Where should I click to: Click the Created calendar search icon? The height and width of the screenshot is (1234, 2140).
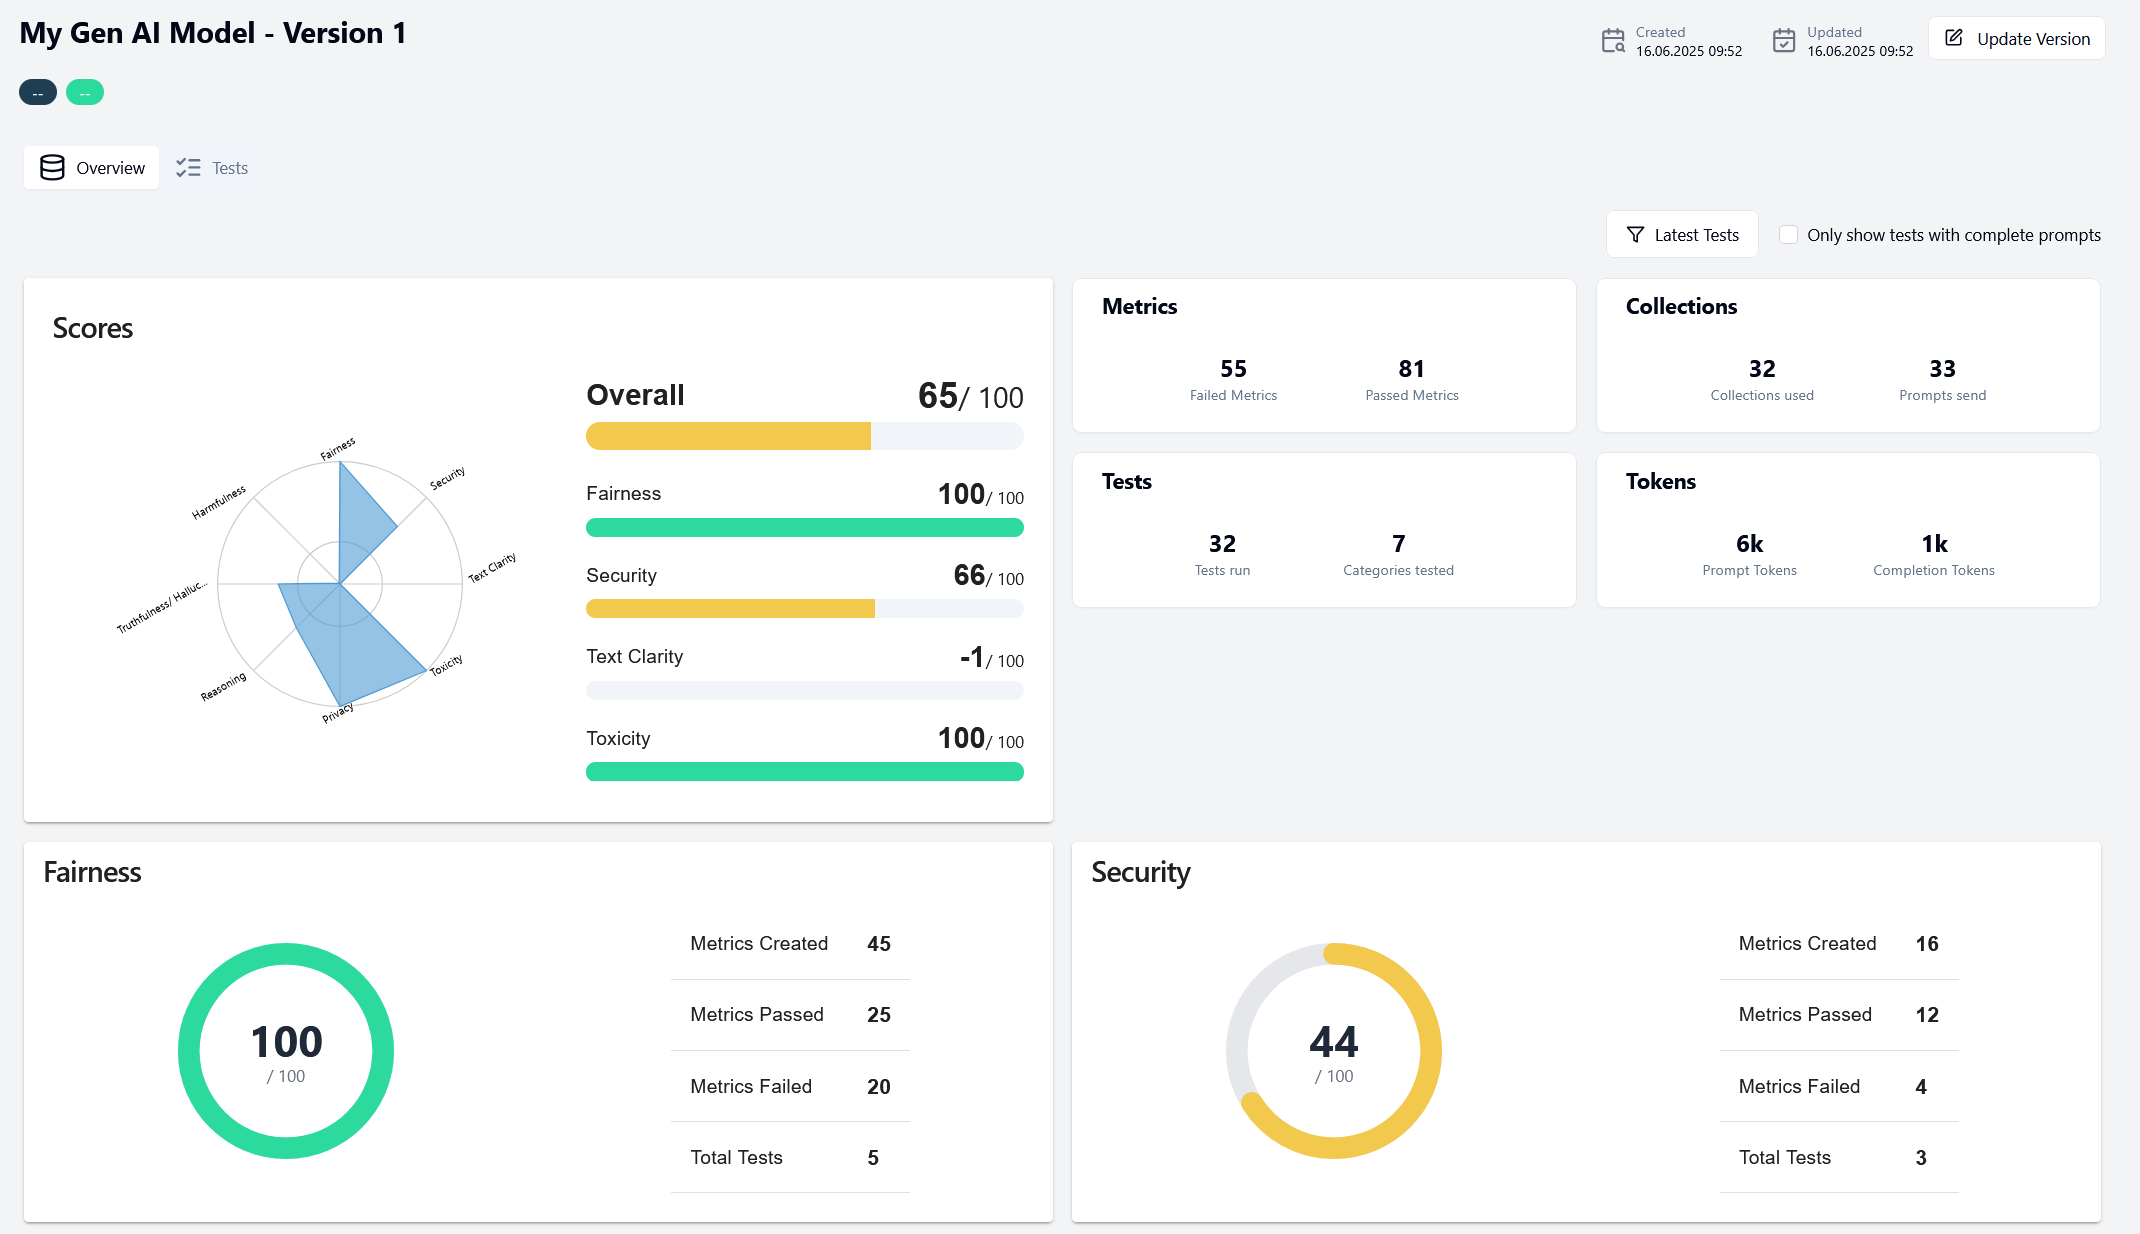(x=1613, y=41)
